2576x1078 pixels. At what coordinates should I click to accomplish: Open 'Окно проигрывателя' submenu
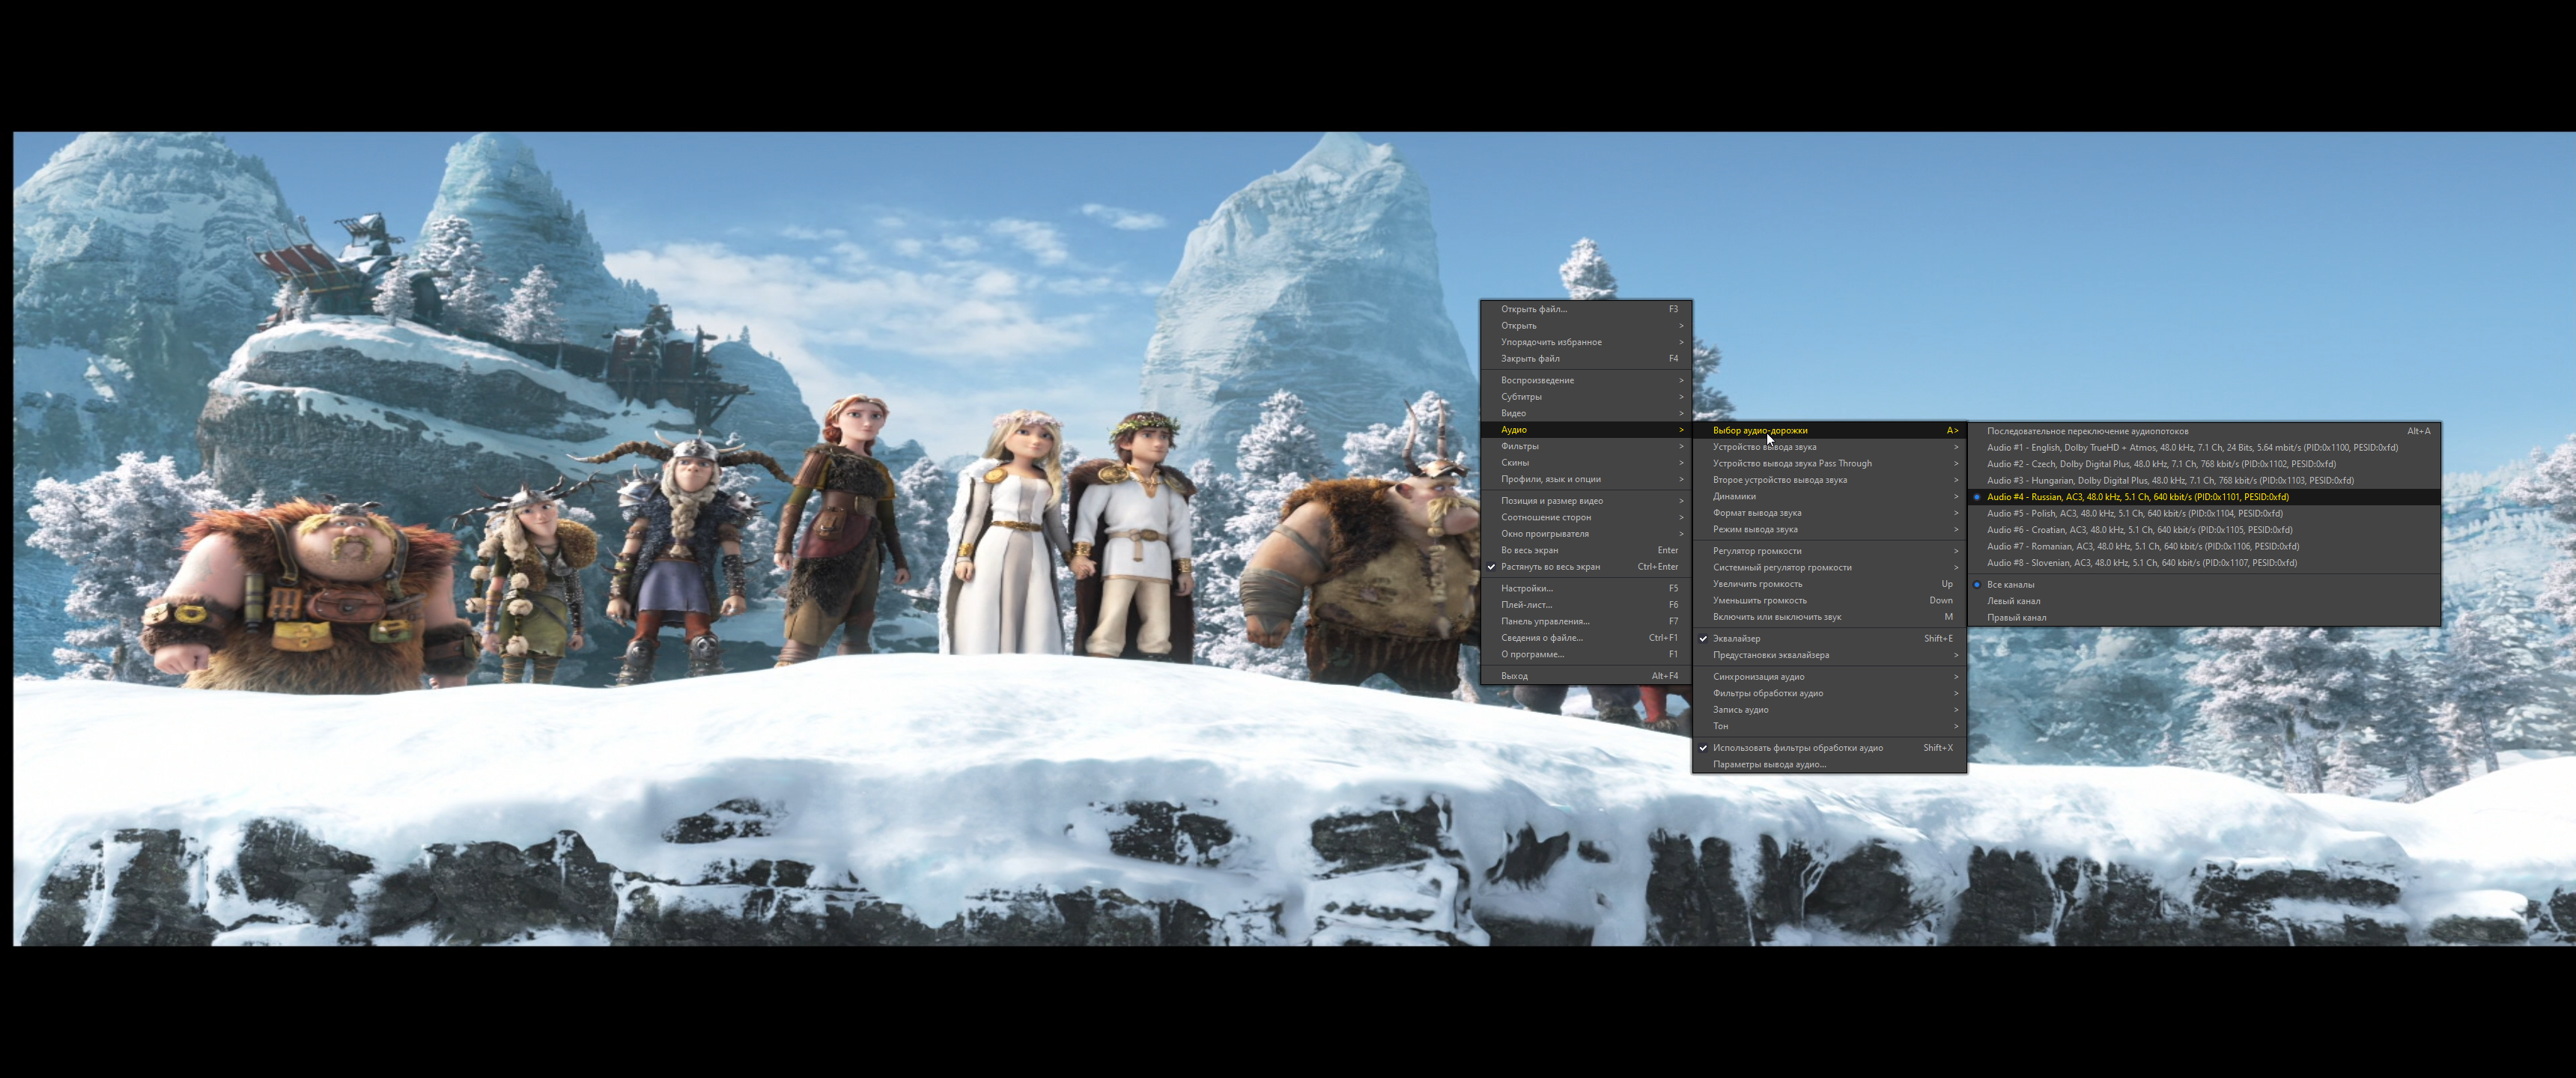pyautogui.click(x=1586, y=534)
